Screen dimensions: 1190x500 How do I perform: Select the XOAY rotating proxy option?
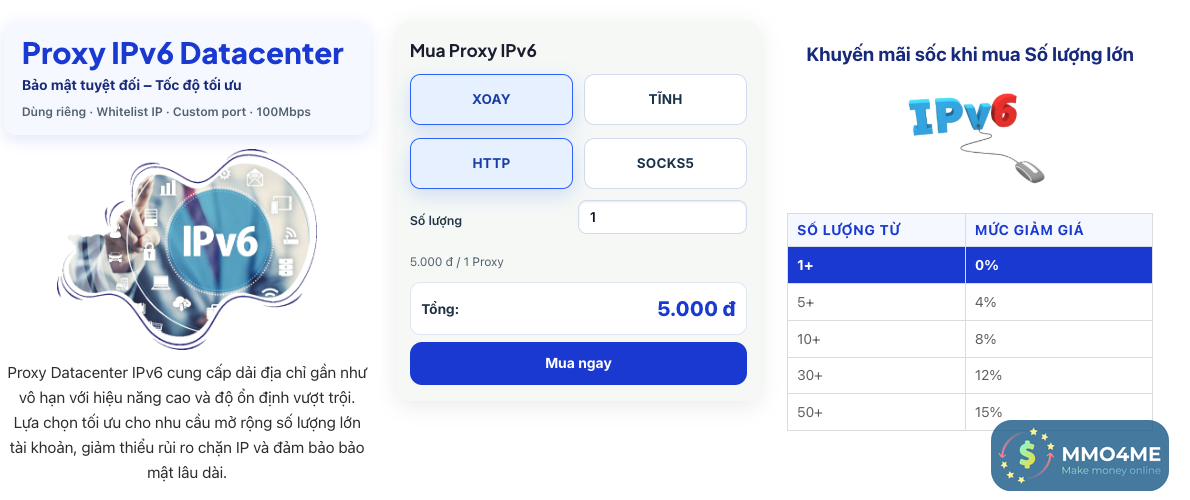[x=491, y=99]
